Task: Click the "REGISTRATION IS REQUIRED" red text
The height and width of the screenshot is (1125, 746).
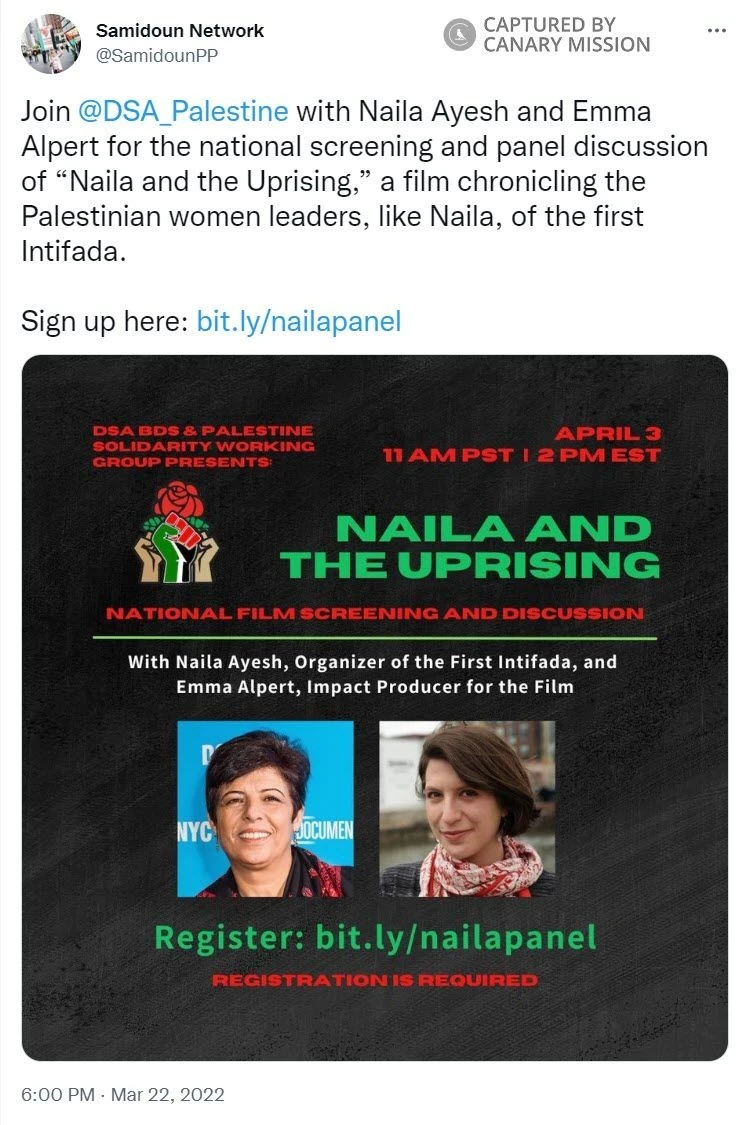Action: point(375,980)
